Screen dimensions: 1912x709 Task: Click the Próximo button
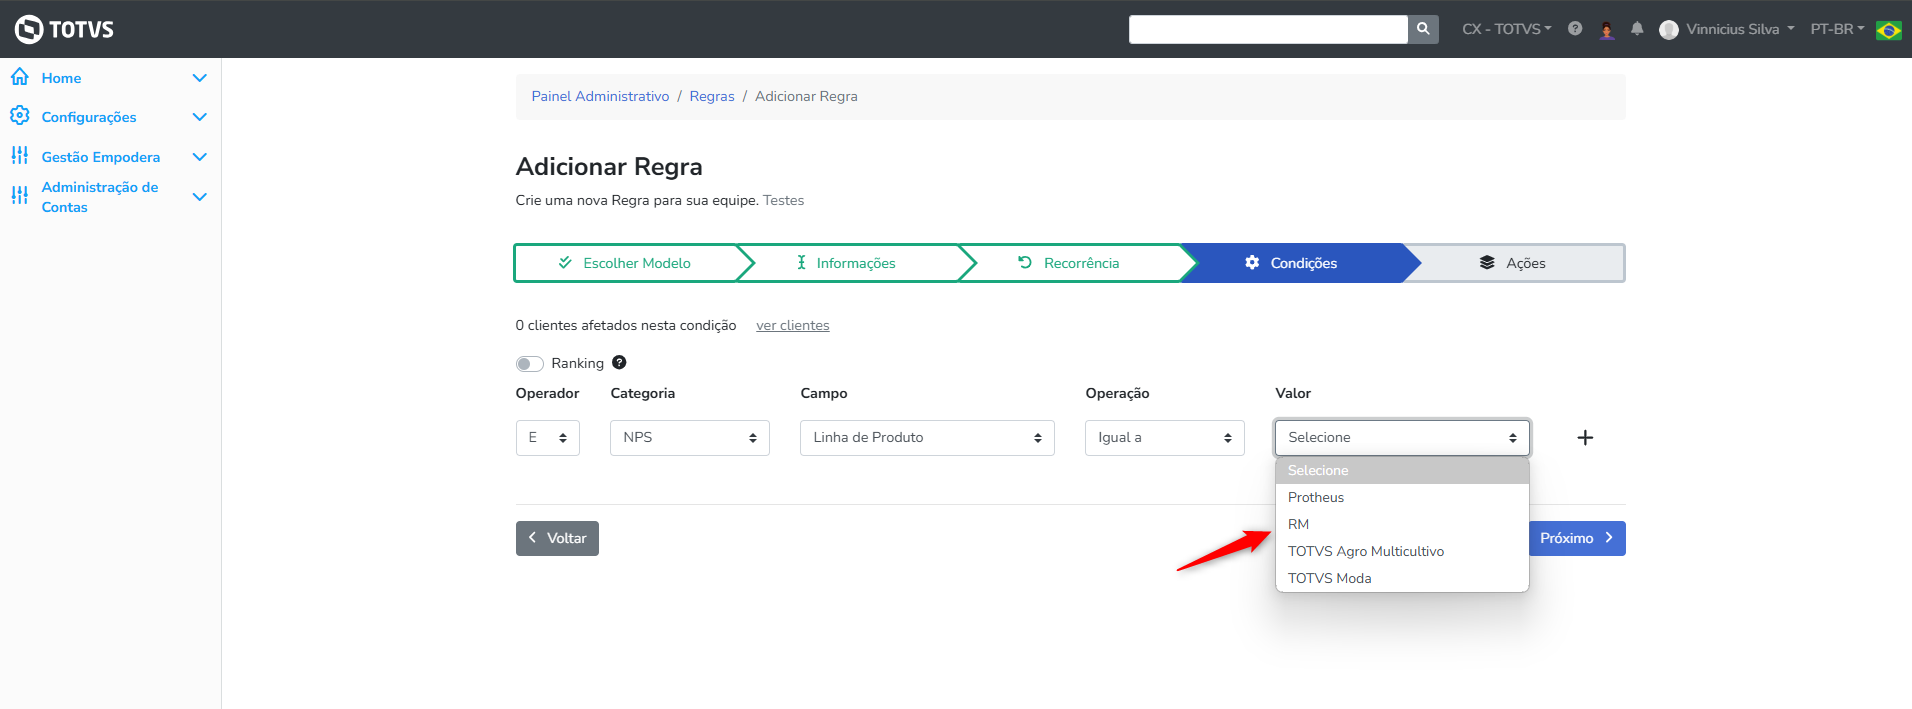[1577, 538]
